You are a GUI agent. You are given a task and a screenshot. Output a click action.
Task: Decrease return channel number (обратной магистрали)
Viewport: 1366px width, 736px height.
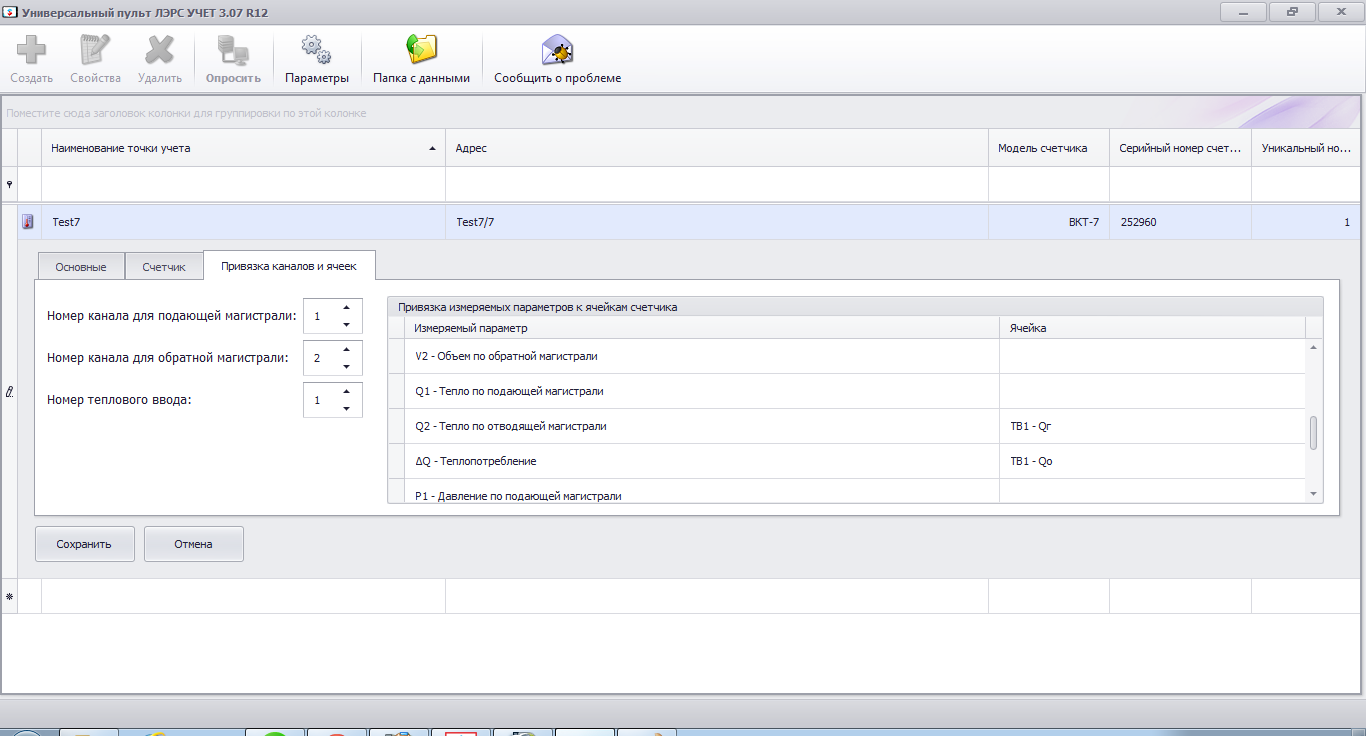click(346, 366)
